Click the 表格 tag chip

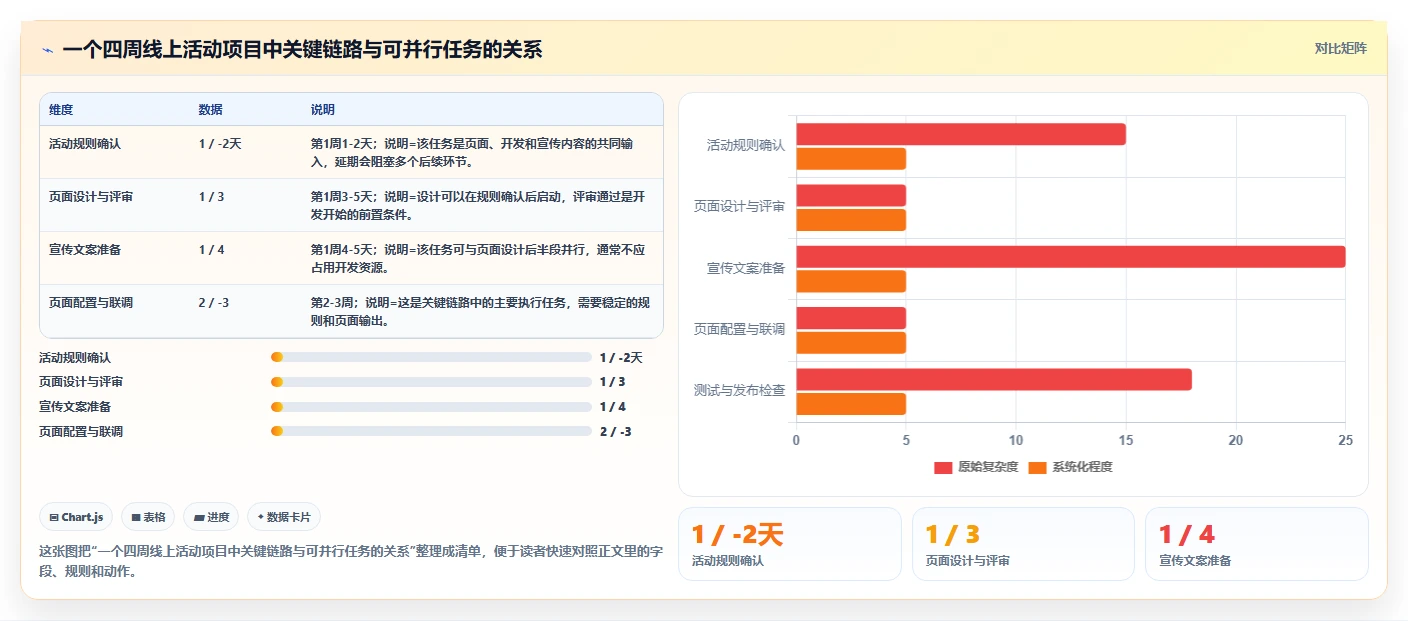[148, 517]
